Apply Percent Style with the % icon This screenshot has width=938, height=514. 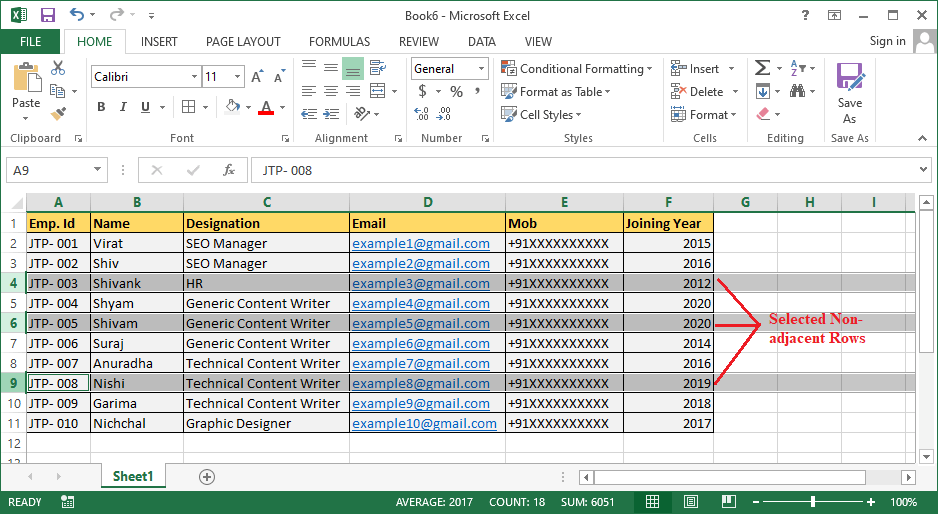456,92
